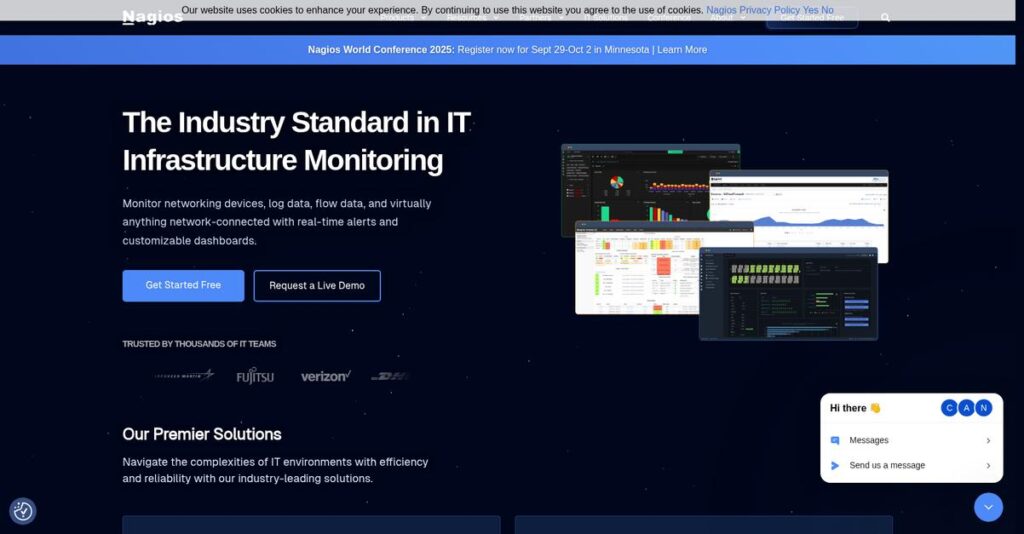Click the Navigate the complexities description text
1024x534 pixels.
point(275,470)
